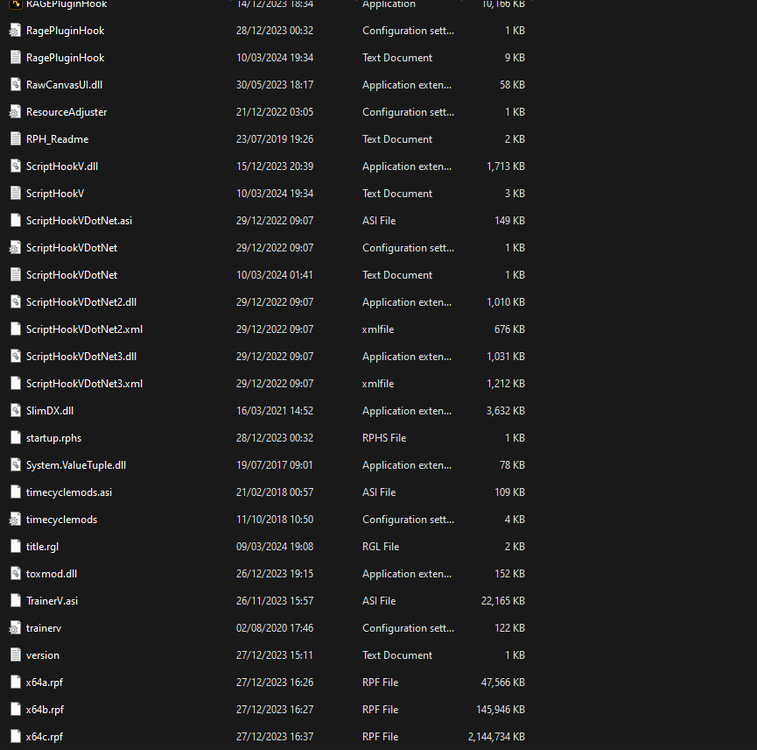Select the RGL File type label
Viewport: 757px width, 750px height.
tap(381, 547)
